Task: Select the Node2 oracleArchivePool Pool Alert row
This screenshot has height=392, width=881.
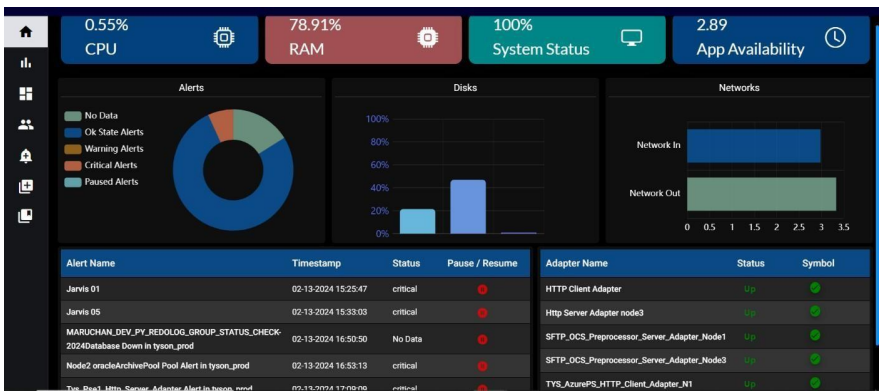Action: click(x=296, y=366)
